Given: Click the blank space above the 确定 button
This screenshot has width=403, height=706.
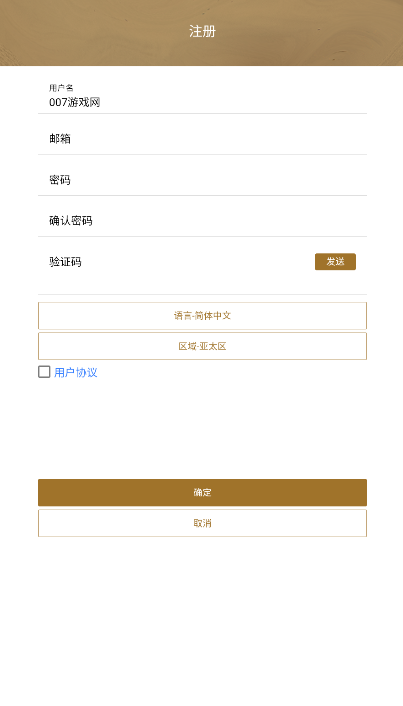Looking at the screenshot, I should [202, 428].
